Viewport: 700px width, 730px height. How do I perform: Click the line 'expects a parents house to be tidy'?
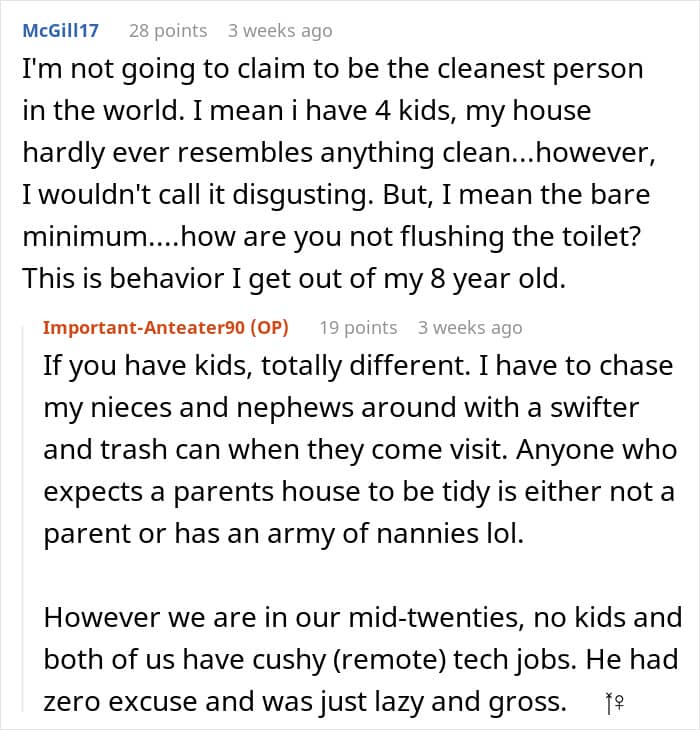point(359,492)
